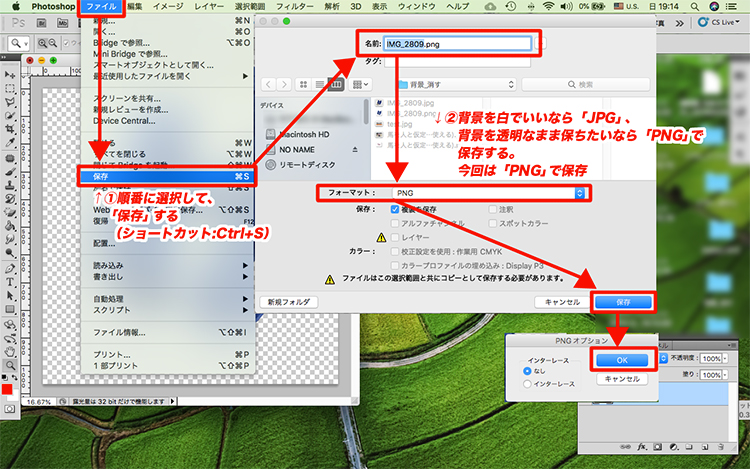Screen dimensions: 750x469
Task: Select the Crop tool
Action: click(x=10, y=129)
